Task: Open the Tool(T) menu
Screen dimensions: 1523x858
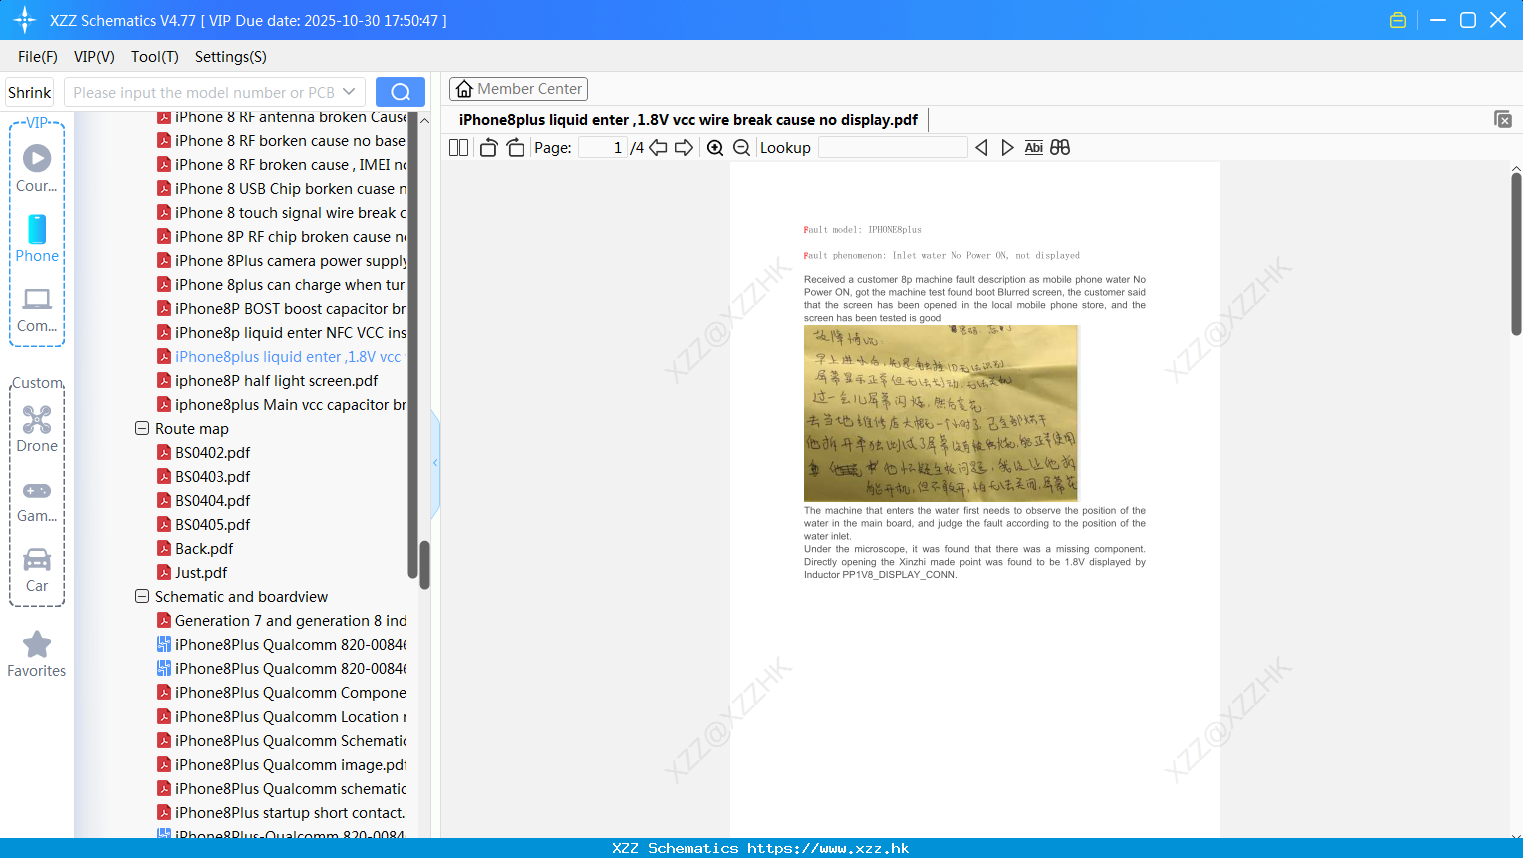Action: (x=155, y=57)
